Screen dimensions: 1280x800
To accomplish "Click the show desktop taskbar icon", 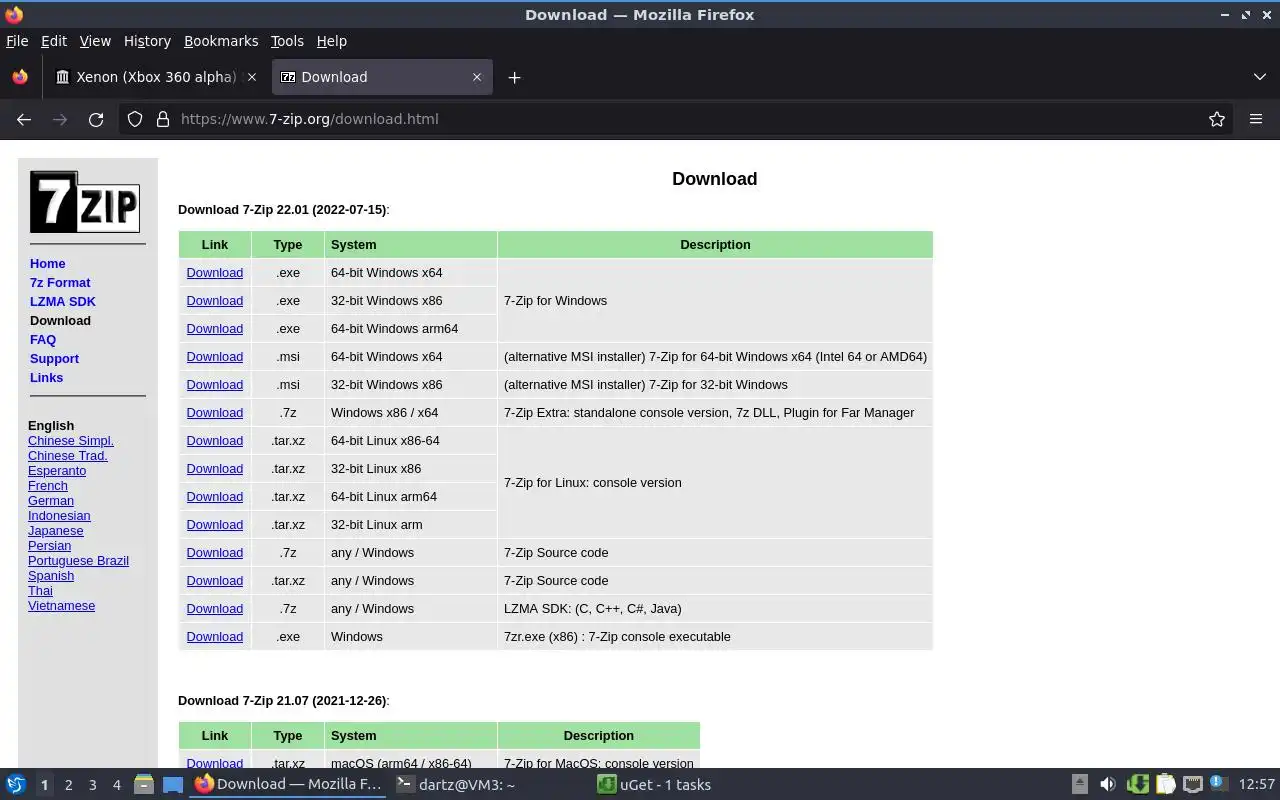I will (x=173, y=785).
